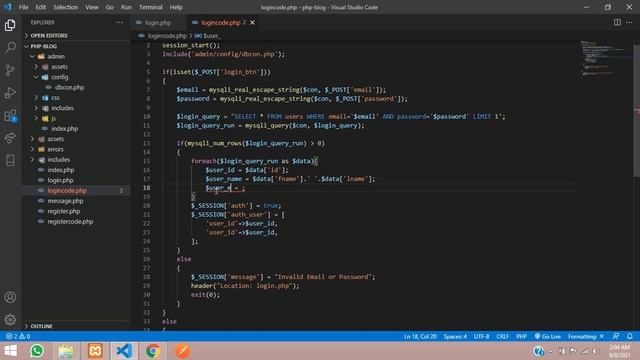Click CRLF line ending selector
This screenshot has height=360, width=640.
coord(502,336)
